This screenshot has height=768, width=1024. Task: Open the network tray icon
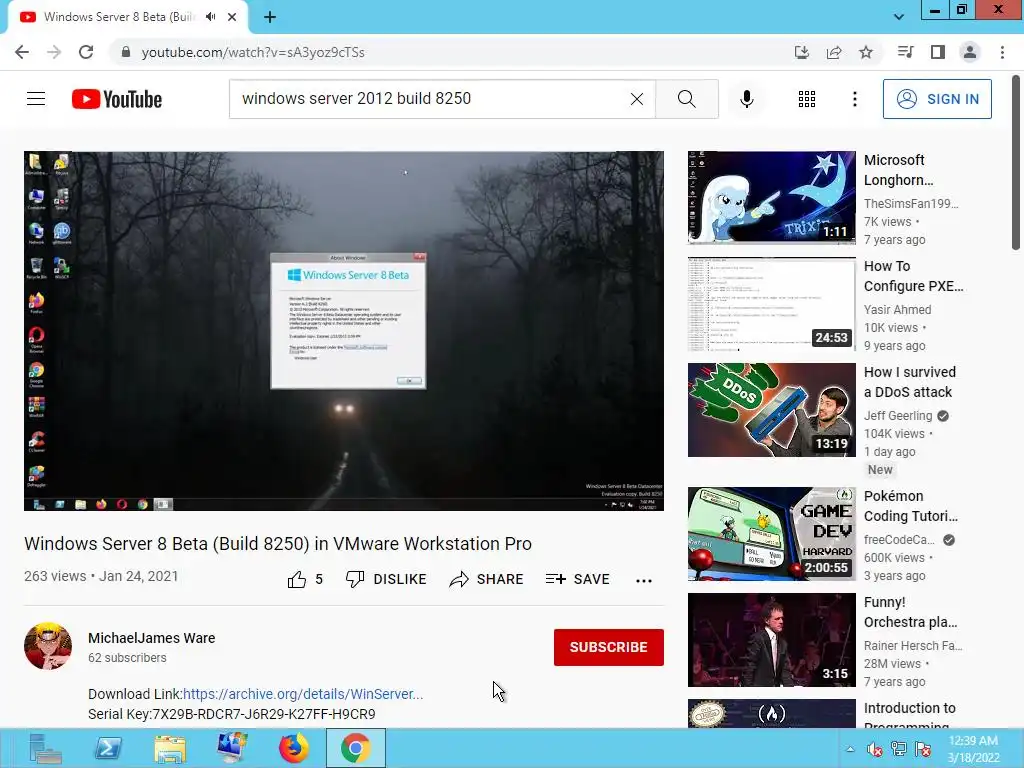(899, 749)
